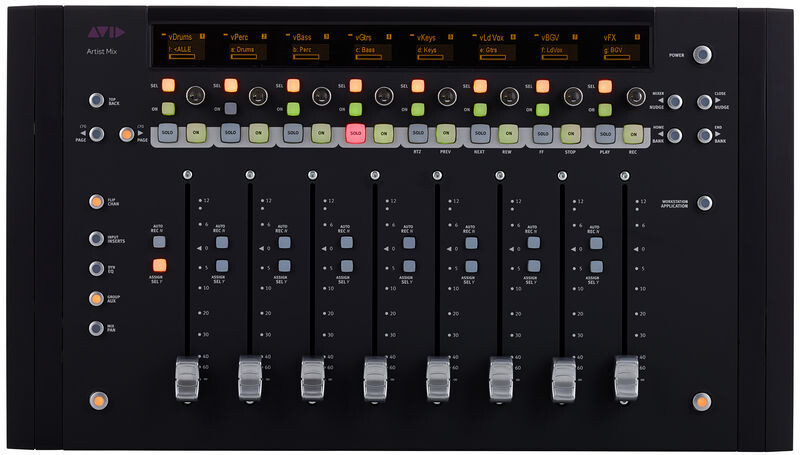Tap the SEL button under vGtrs
Screen dimensions: 800x455
tap(356, 85)
